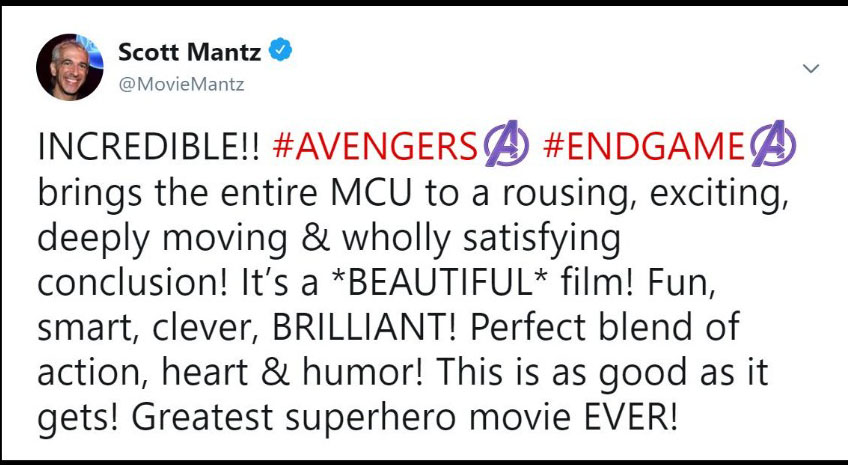Expand the tweet options chevron
The width and height of the screenshot is (848, 465).
click(811, 69)
